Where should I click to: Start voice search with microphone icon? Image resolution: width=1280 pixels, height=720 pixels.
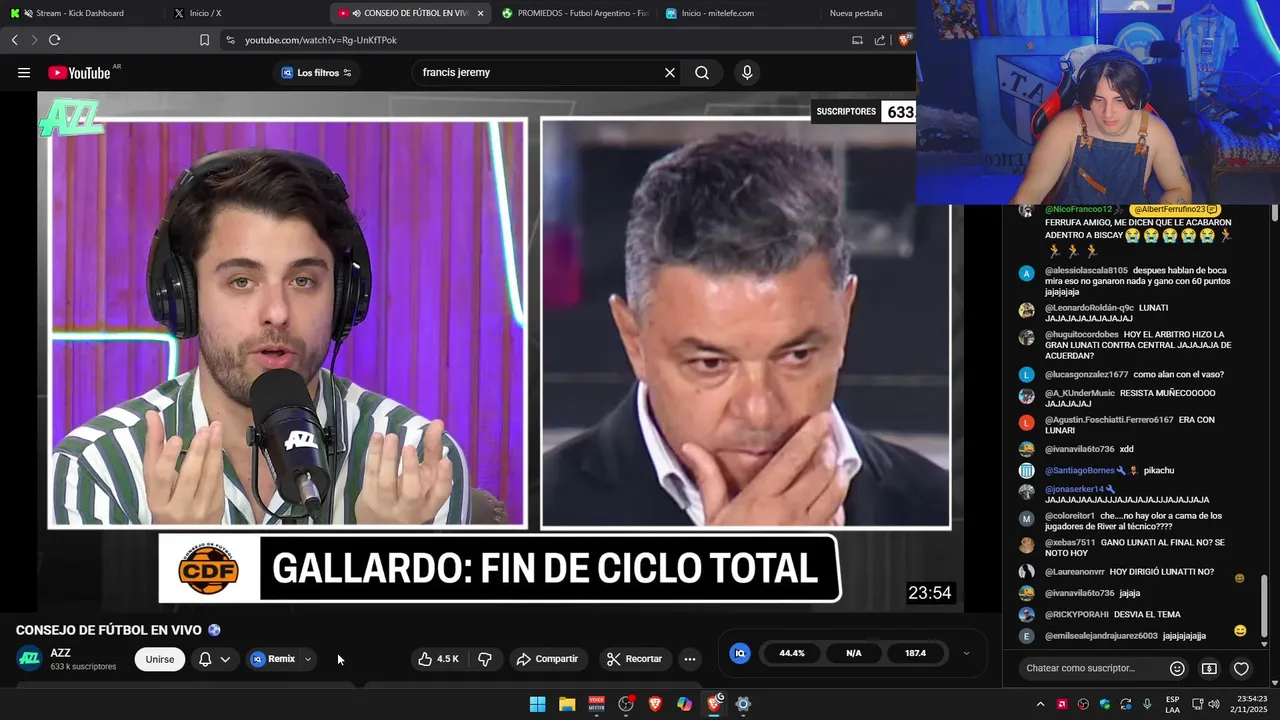pos(747,72)
